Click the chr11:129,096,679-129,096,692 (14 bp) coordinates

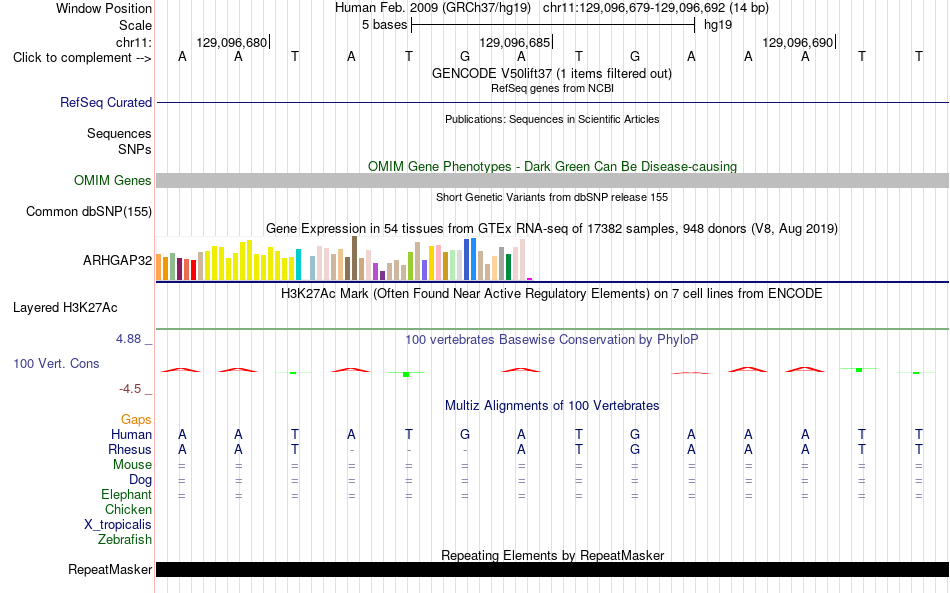coord(656,8)
